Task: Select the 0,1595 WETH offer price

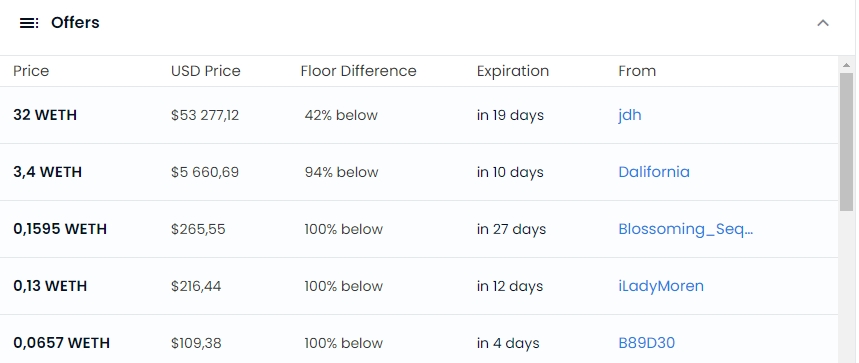Action: coord(60,229)
